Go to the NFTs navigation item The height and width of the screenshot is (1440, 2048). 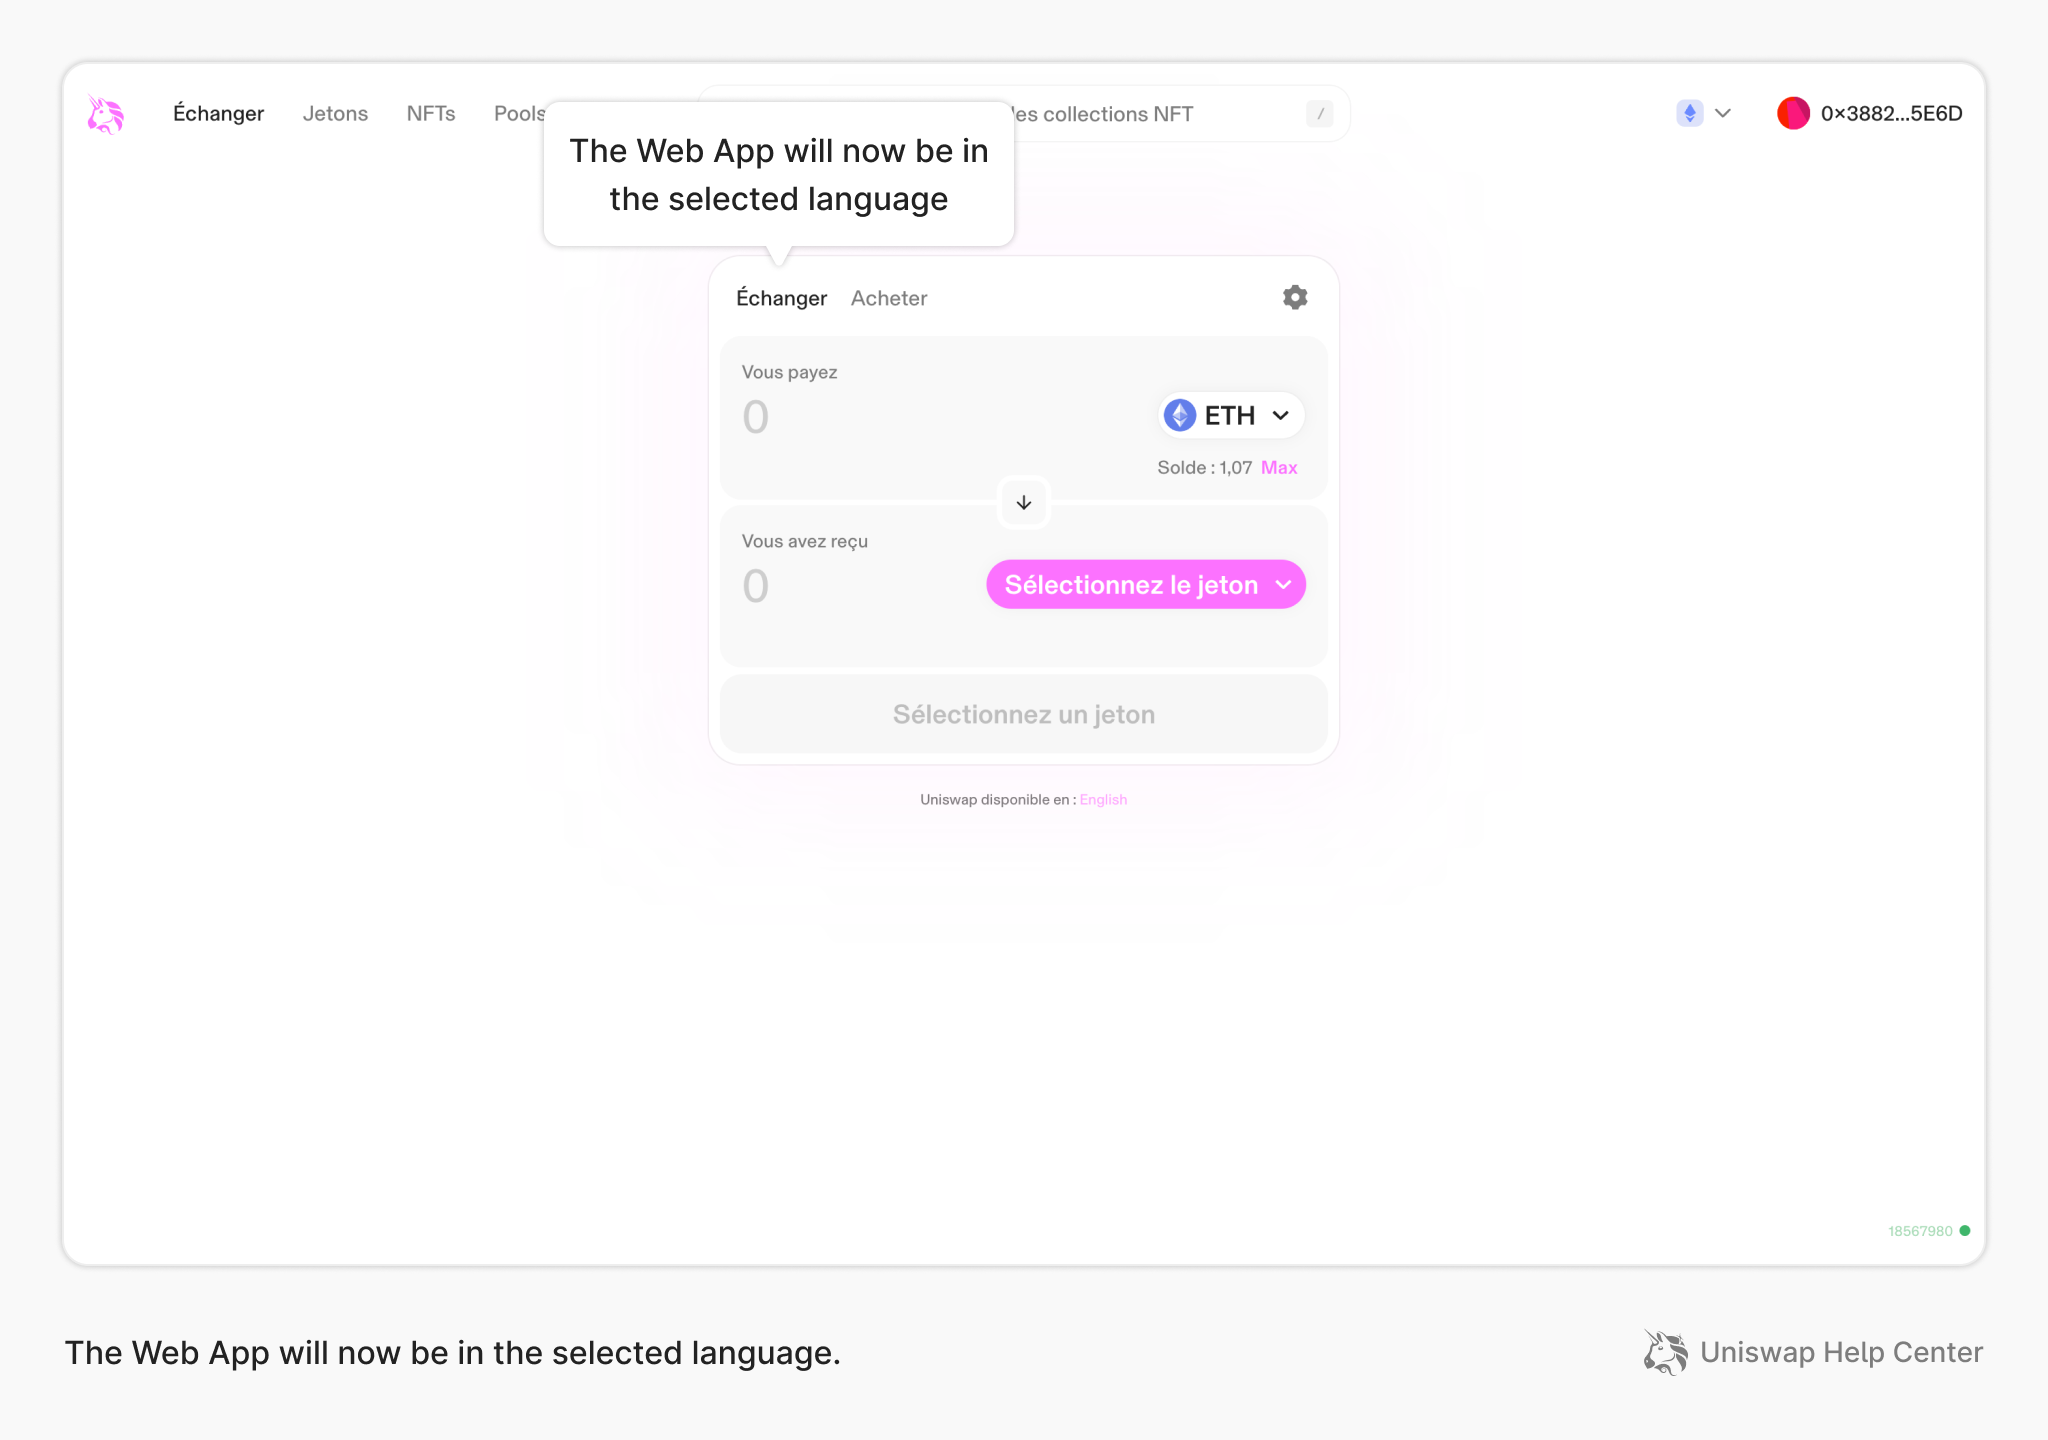click(x=430, y=114)
